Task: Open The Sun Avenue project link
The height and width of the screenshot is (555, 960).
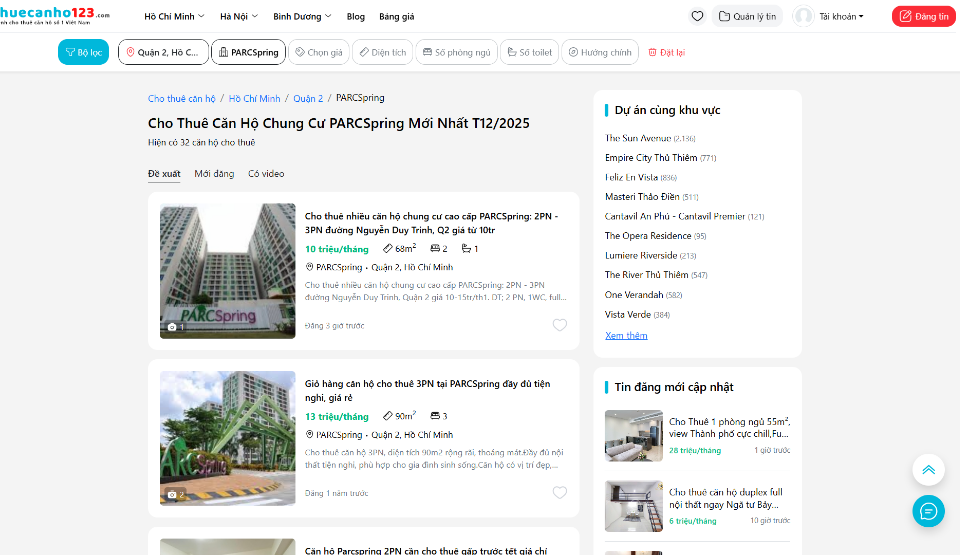Action: 650,138
